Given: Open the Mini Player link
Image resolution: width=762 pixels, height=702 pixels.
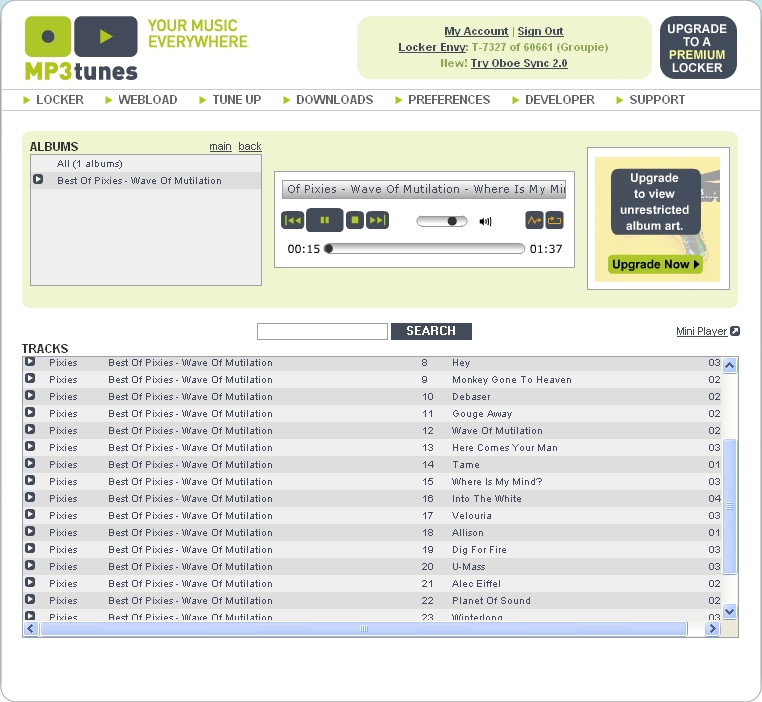Looking at the screenshot, I should pos(701,331).
